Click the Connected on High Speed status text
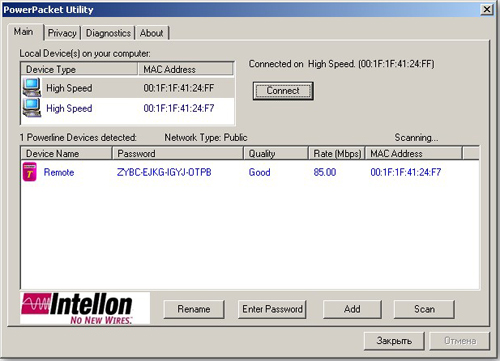This screenshot has width=500, height=361. [342, 64]
